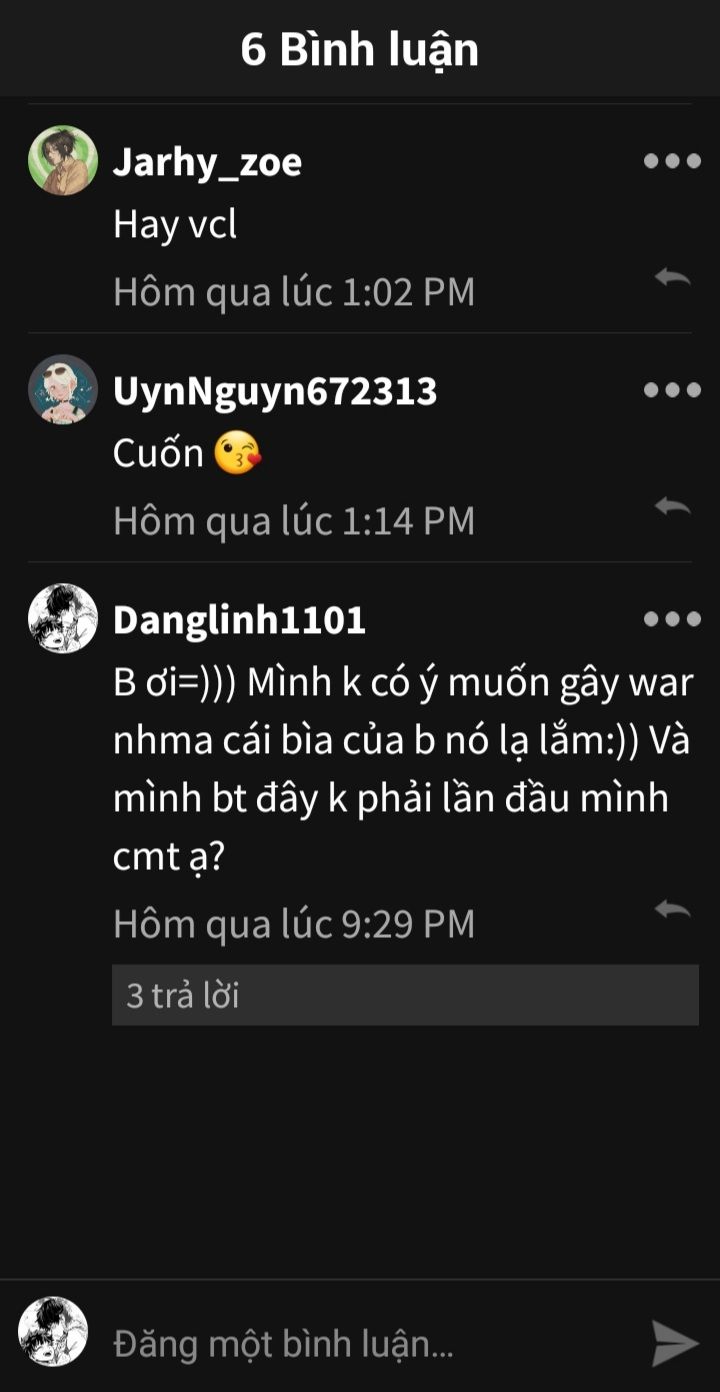Screen dimensions: 720x1392
Task: Reply to Danglinh1101's comment using arrow icon
Action: (x=673, y=909)
